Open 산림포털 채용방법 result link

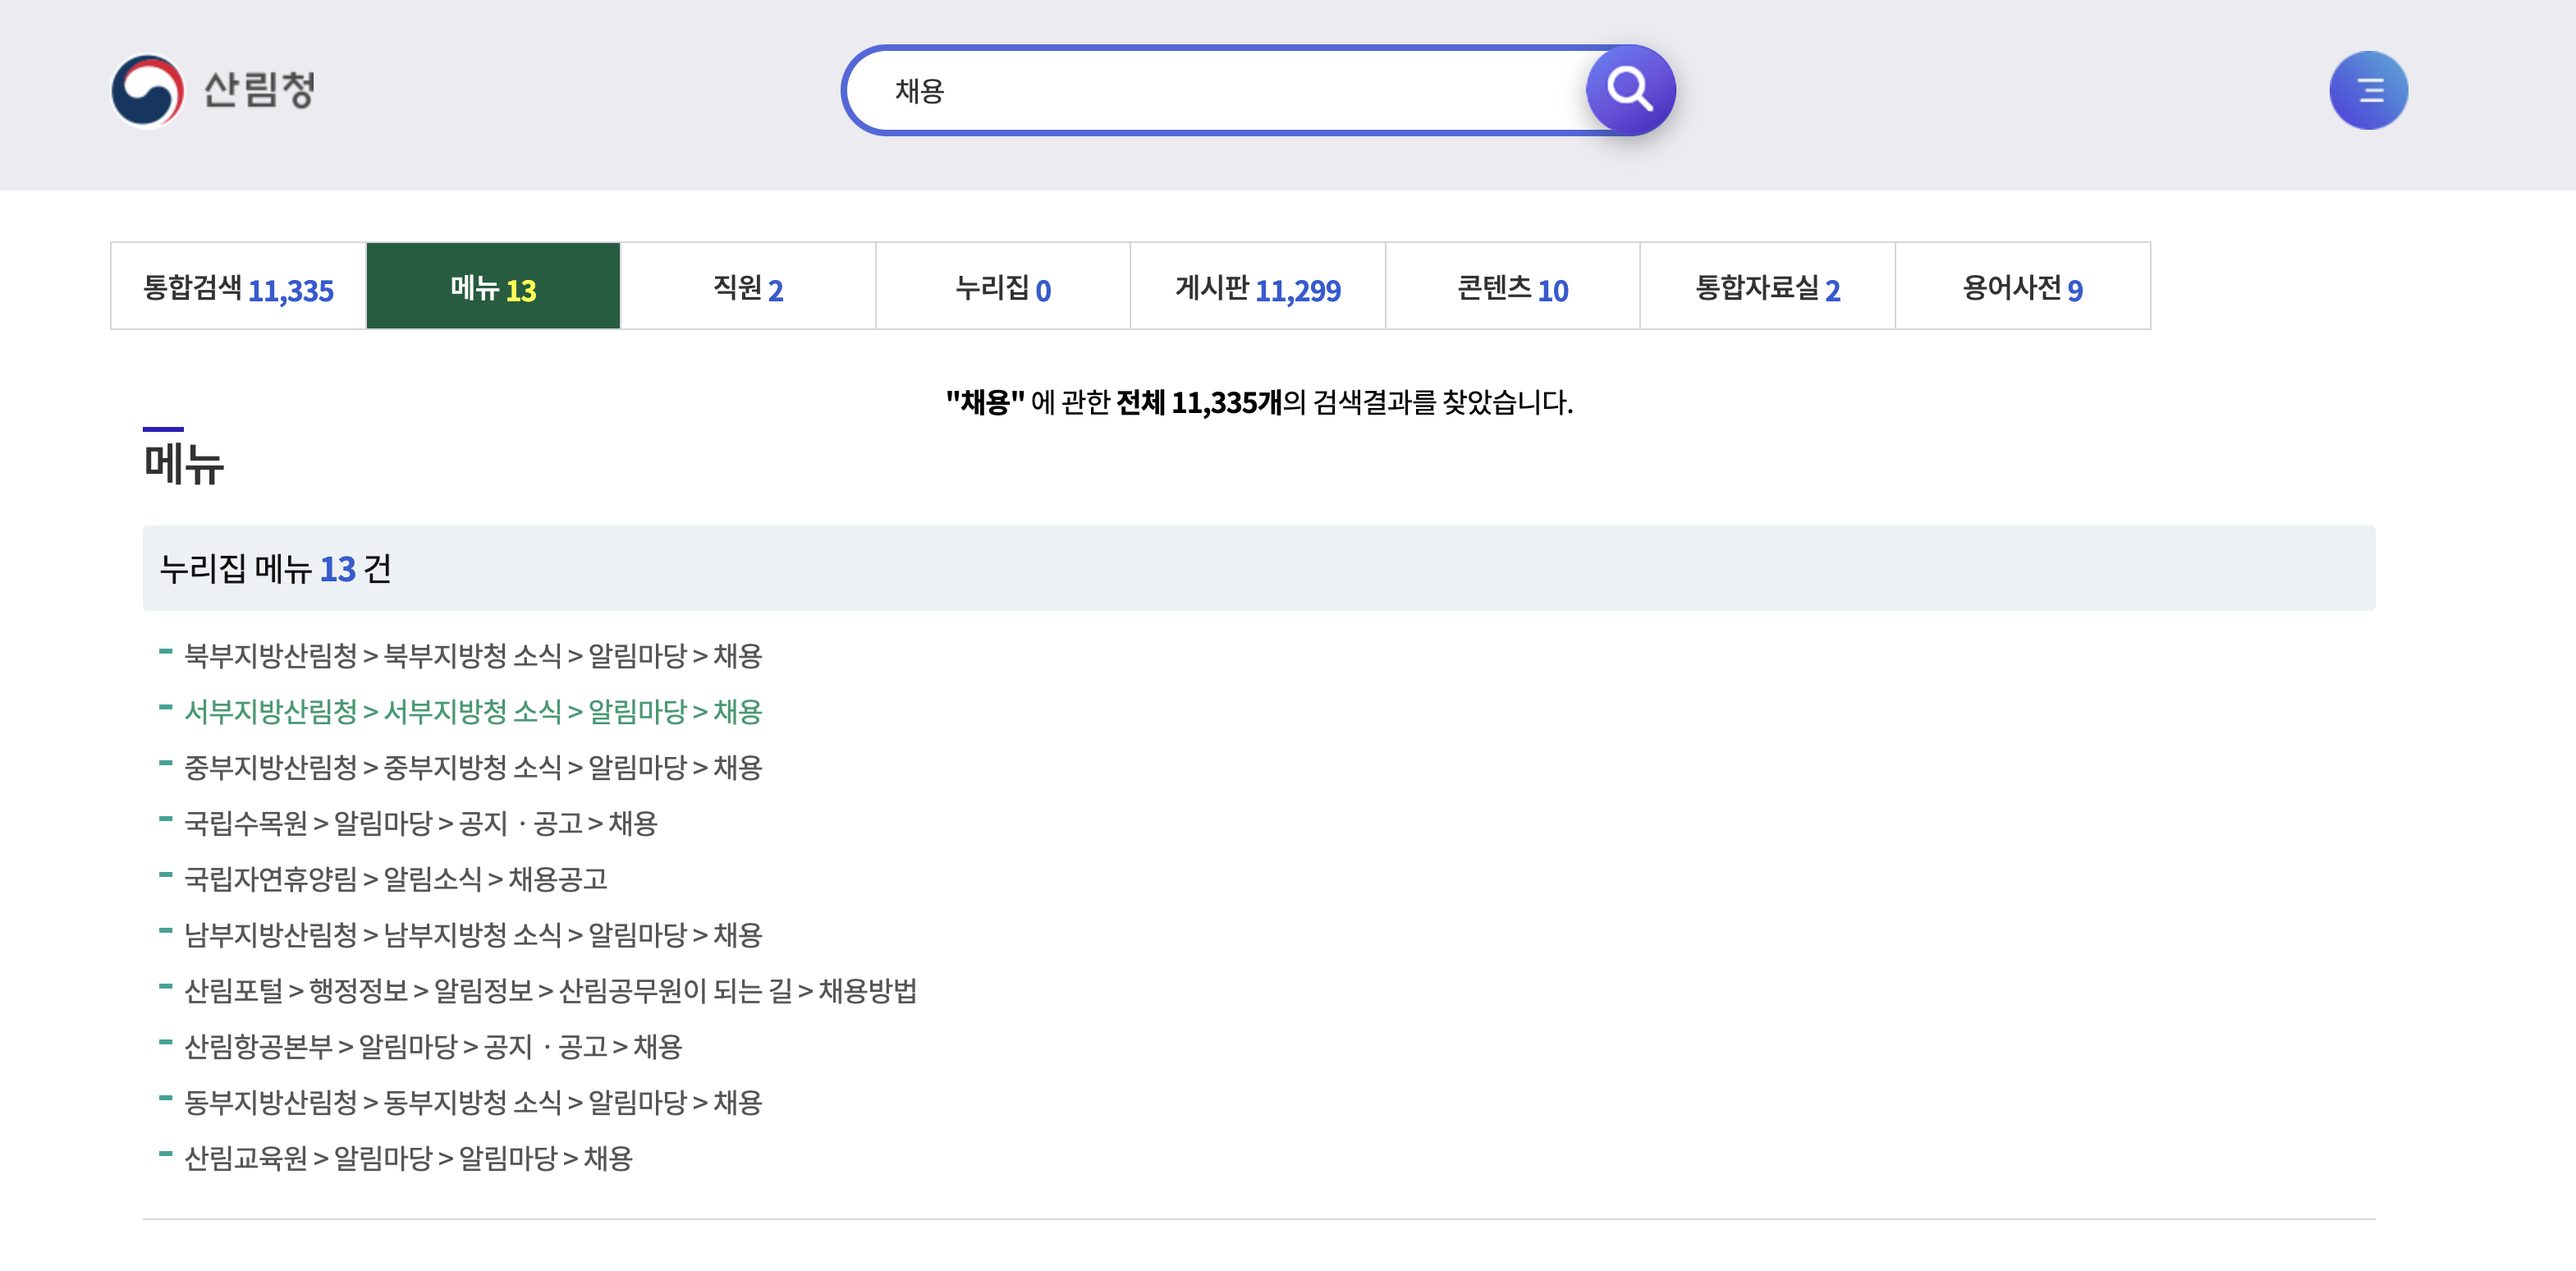(550, 992)
